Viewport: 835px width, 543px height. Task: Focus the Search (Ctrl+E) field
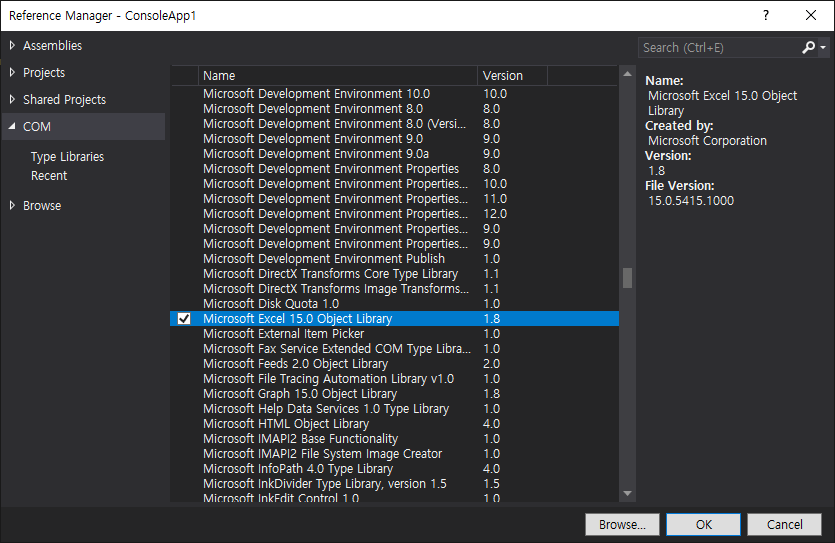click(x=719, y=47)
